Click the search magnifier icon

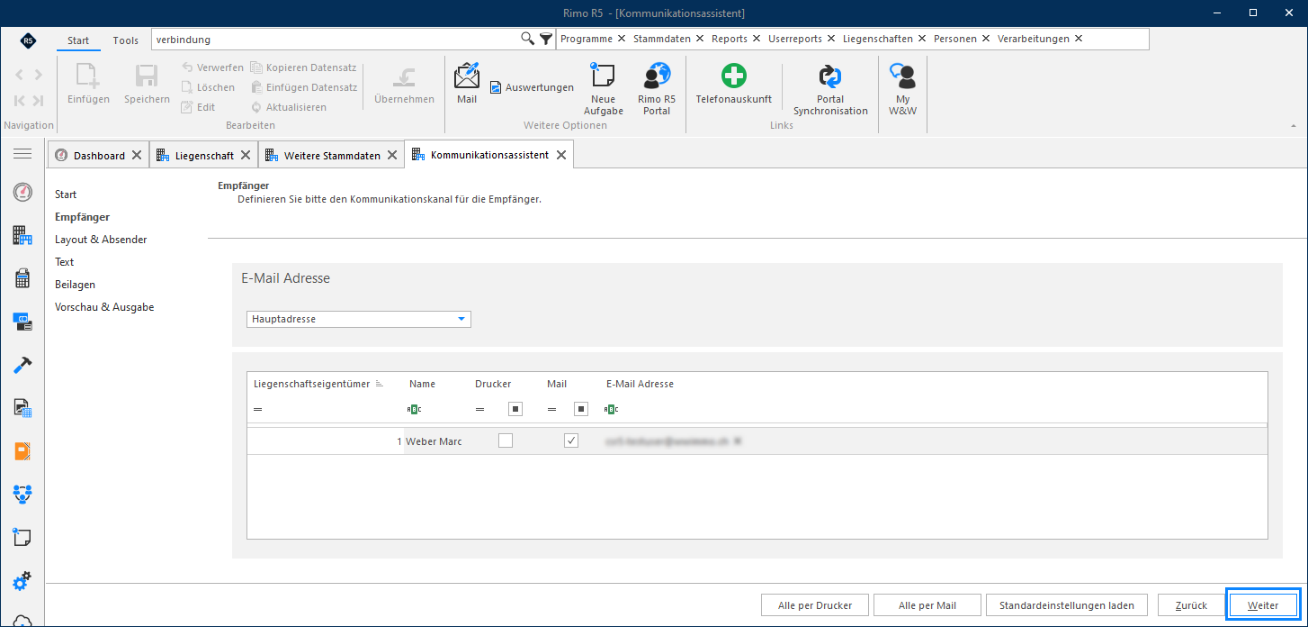pos(527,39)
